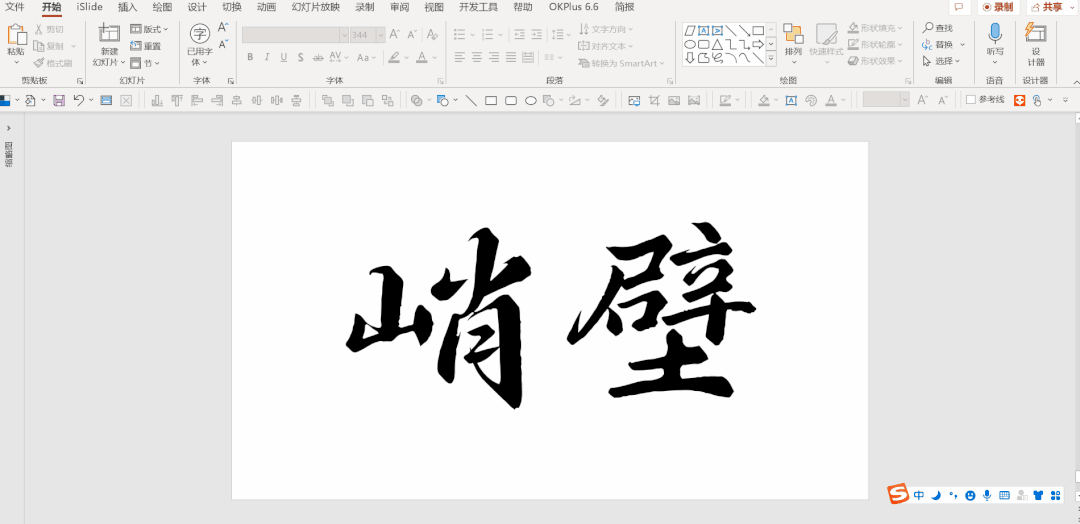Viewport: 1080px width, 524px height.
Task: Toggle Sogou punctuation mode icon
Action: pyautogui.click(x=954, y=495)
